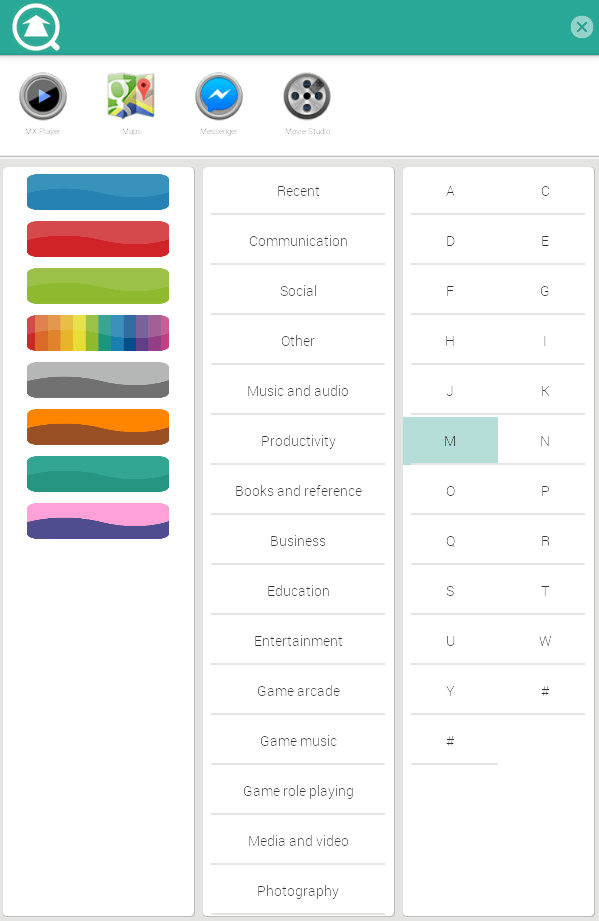The width and height of the screenshot is (599, 921).
Task: Open the Productivity category
Action: pyautogui.click(x=297, y=440)
